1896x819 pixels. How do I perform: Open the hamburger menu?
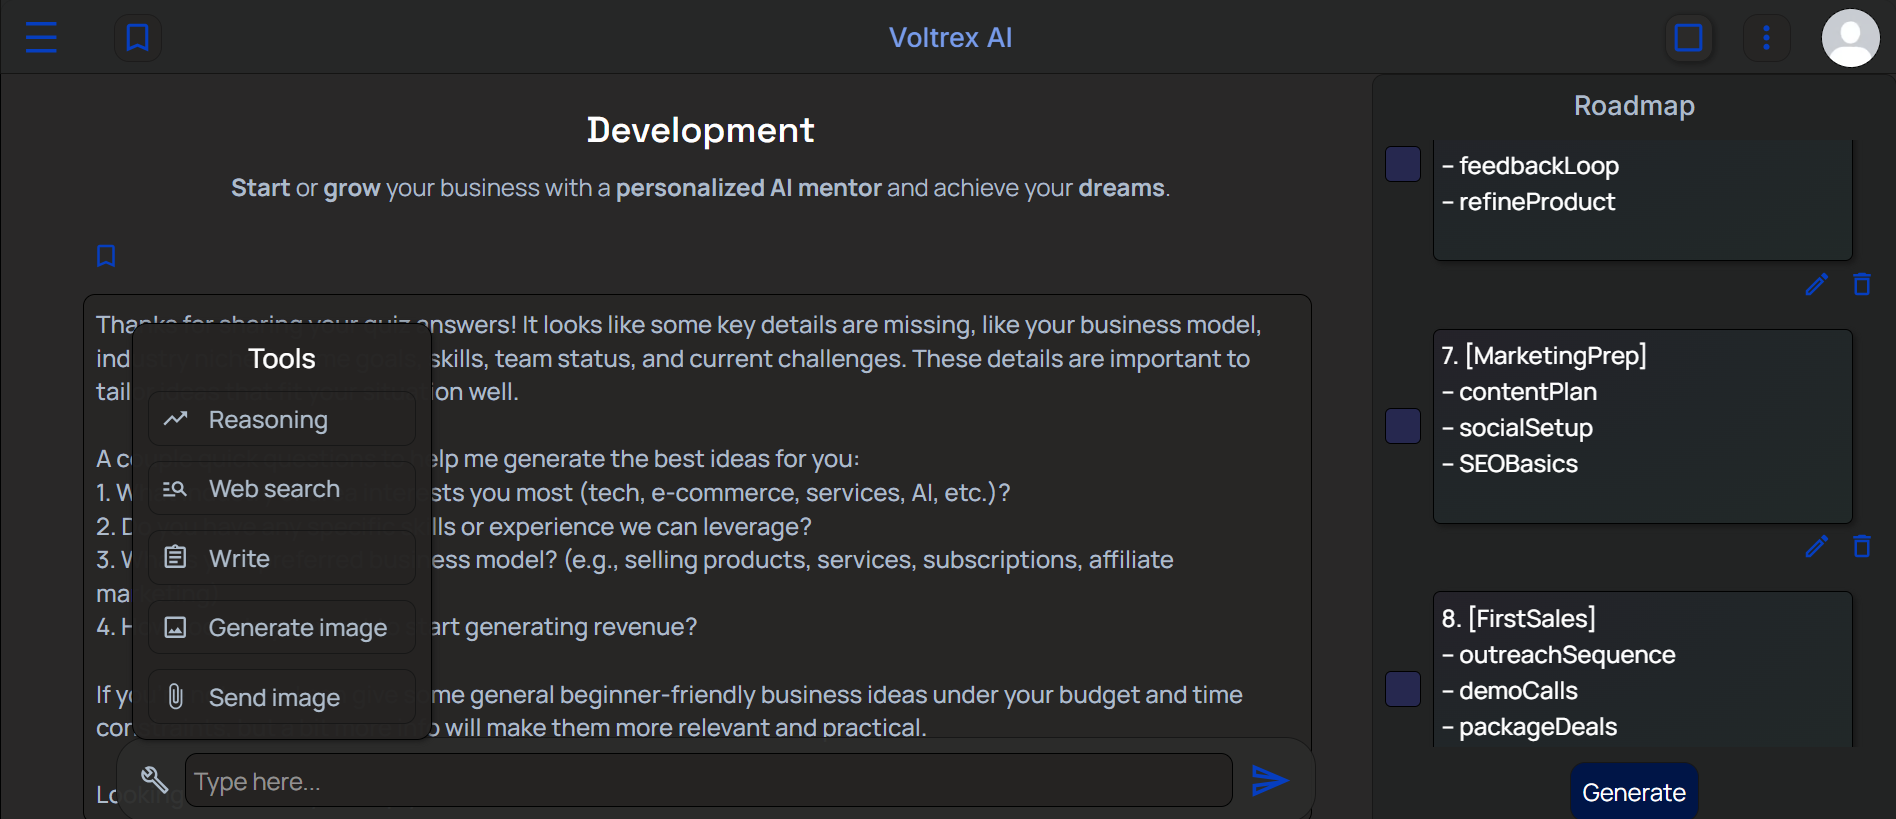click(41, 37)
